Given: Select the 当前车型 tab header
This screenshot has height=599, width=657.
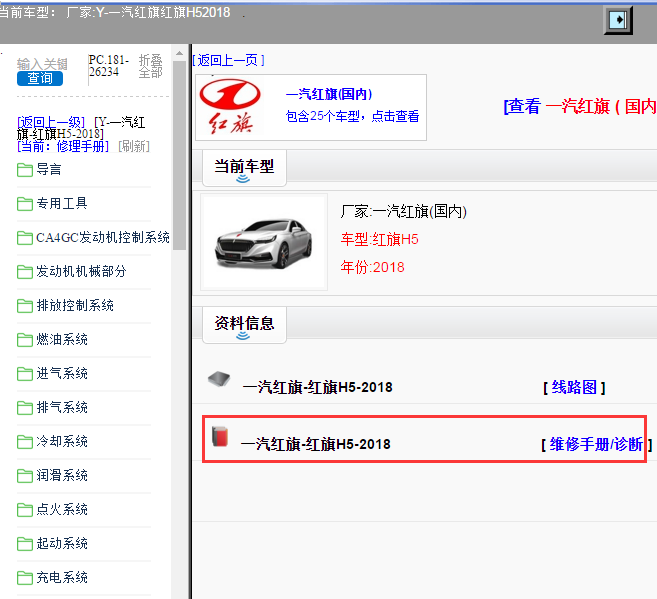Looking at the screenshot, I should (244, 167).
